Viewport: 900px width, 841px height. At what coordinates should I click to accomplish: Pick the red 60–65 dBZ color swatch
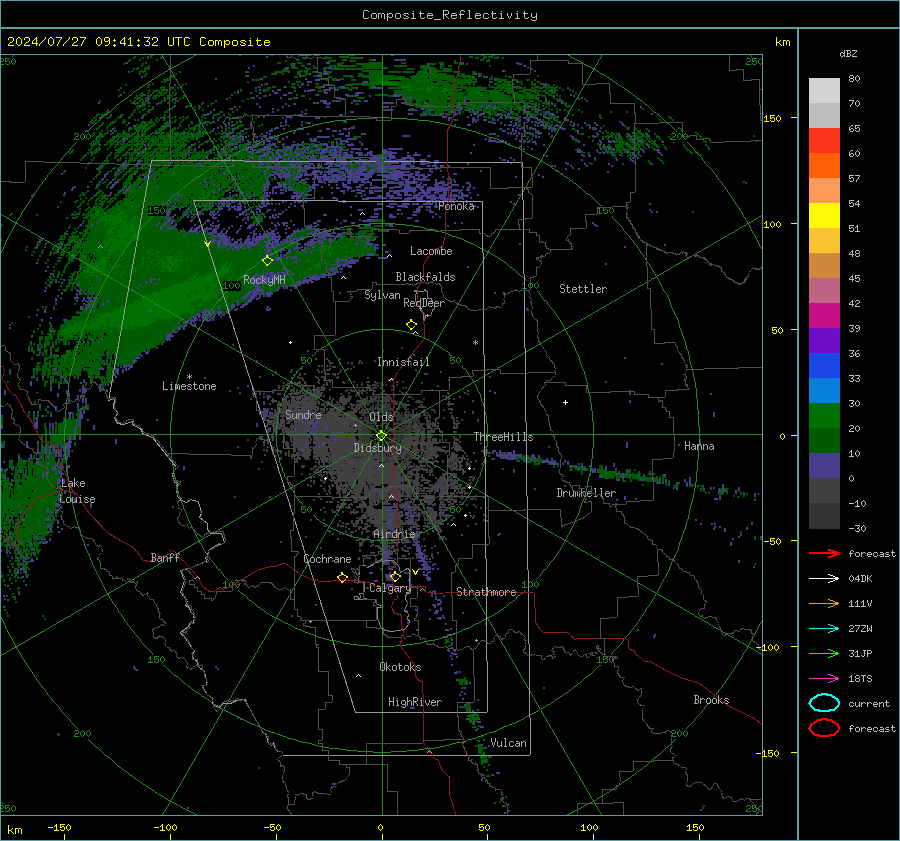click(824, 141)
